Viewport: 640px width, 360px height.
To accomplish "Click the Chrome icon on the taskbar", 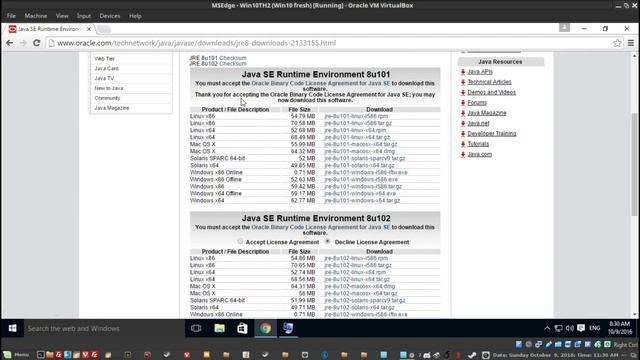I will (x=266, y=328).
